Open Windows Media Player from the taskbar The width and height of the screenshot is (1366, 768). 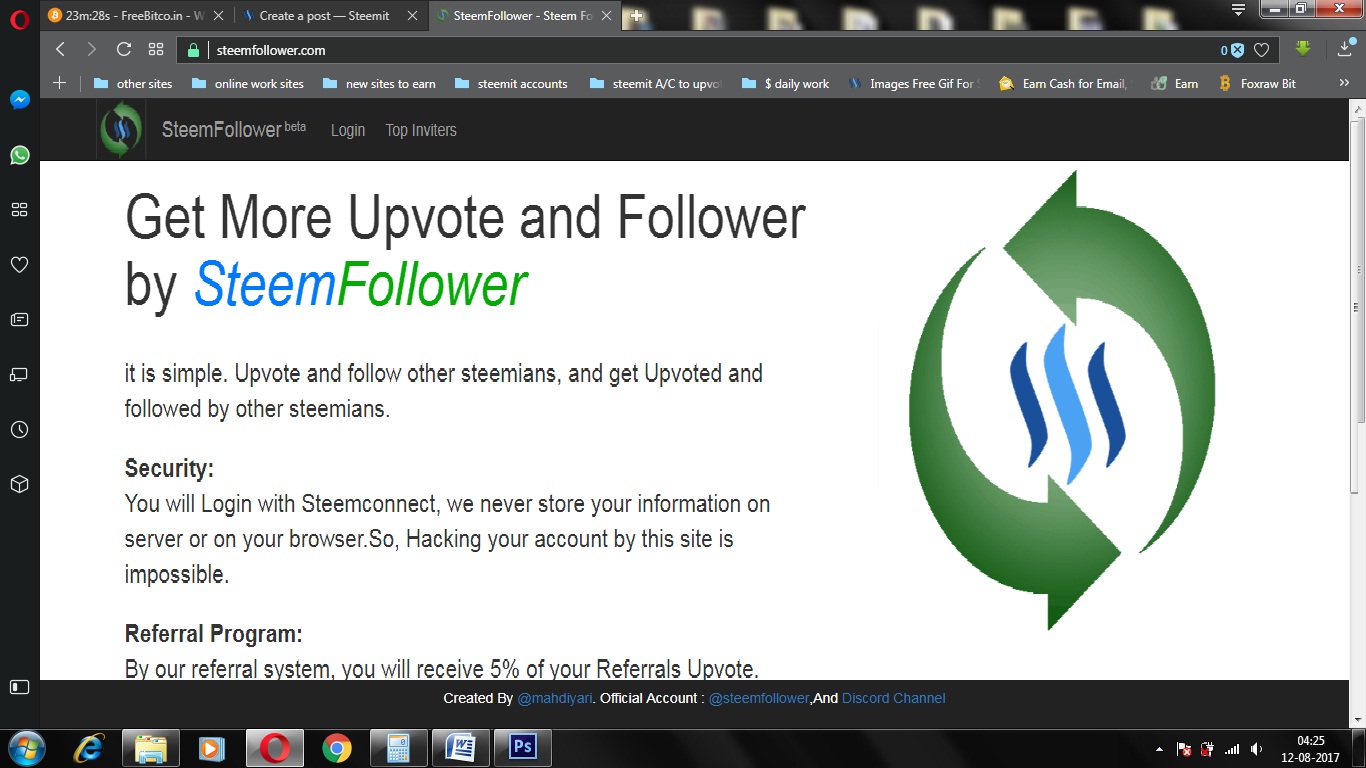click(212, 748)
